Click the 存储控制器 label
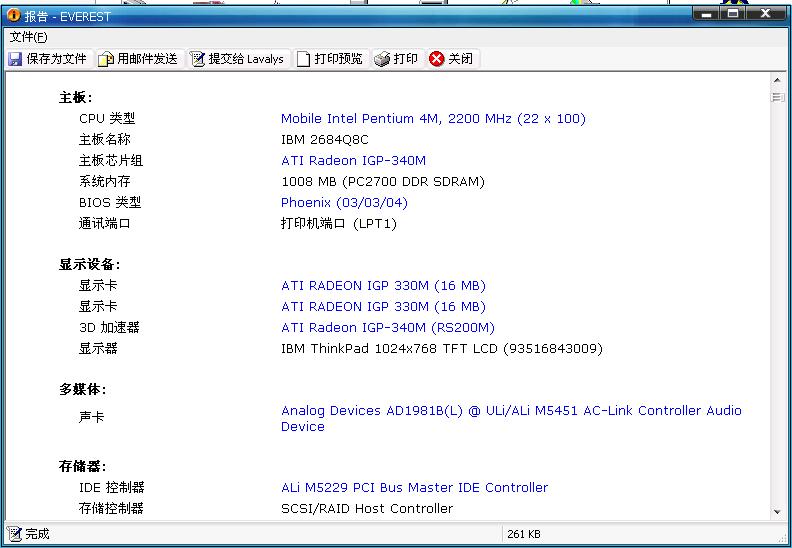Screen dimensions: 792x548 [111, 509]
